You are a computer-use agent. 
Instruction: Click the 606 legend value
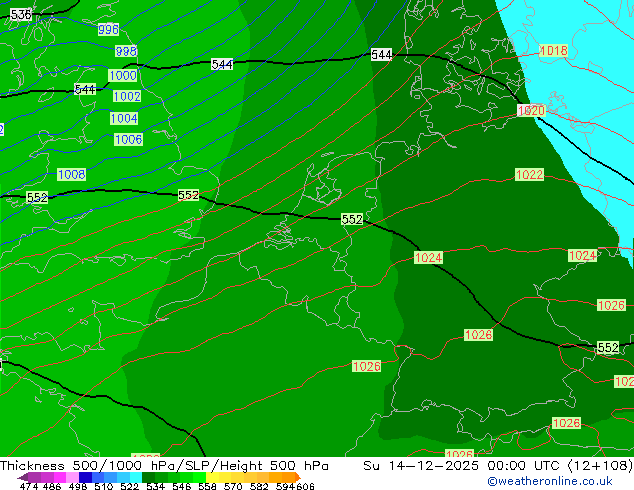pos(305,486)
